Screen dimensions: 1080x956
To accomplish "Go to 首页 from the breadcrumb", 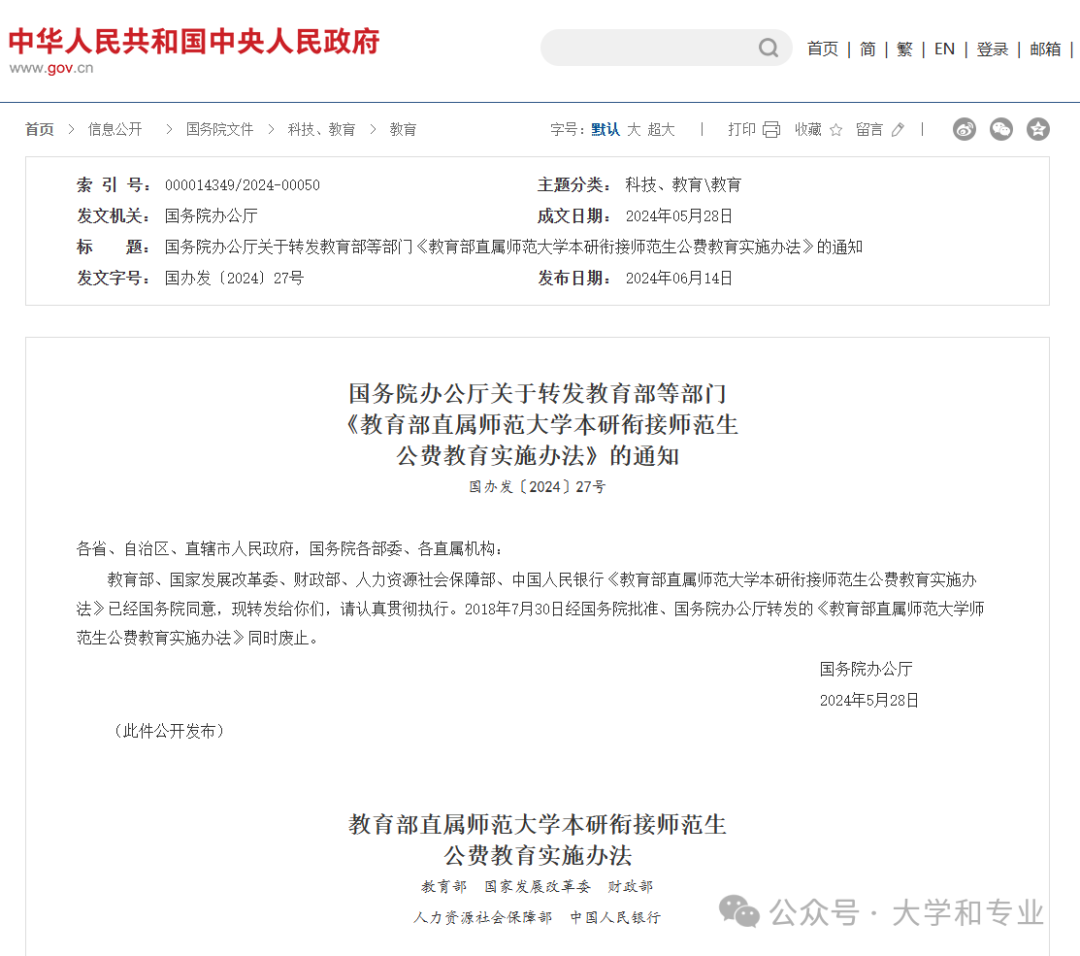I will tap(38, 129).
